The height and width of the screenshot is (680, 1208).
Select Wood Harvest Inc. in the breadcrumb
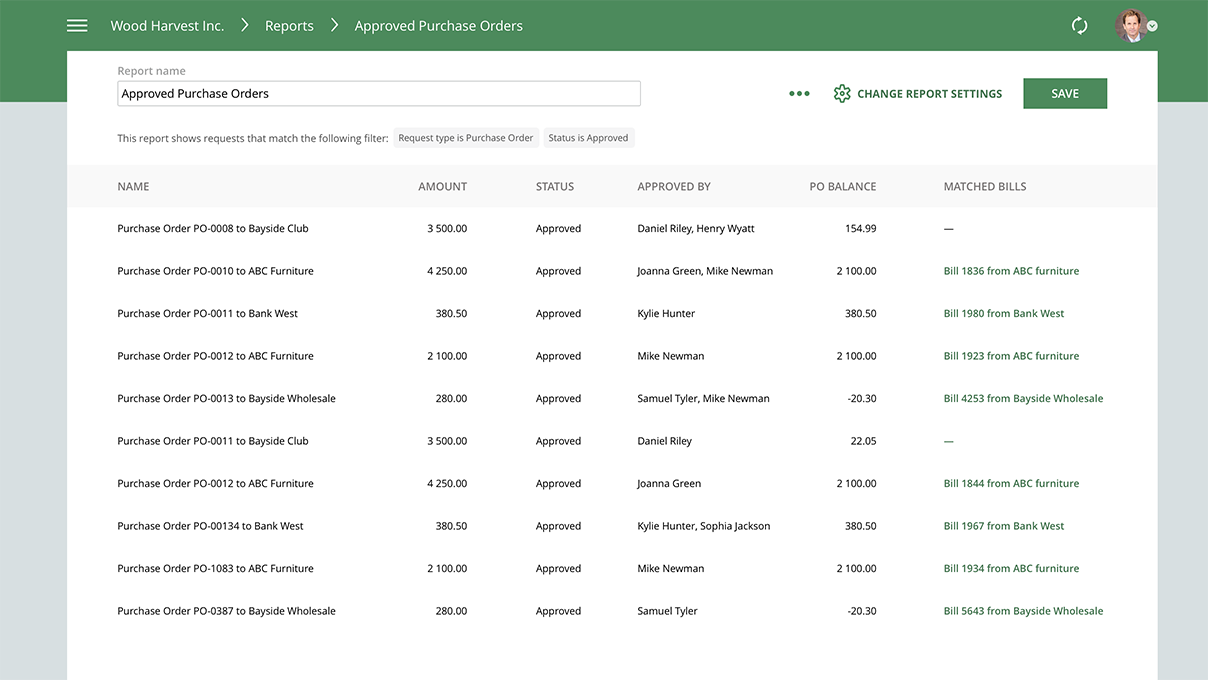167,25
